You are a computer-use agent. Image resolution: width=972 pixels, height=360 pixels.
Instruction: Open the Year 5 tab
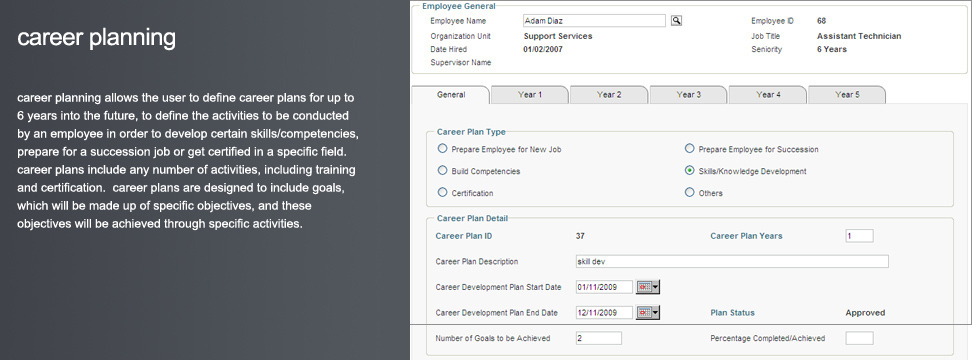click(x=847, y=95)
